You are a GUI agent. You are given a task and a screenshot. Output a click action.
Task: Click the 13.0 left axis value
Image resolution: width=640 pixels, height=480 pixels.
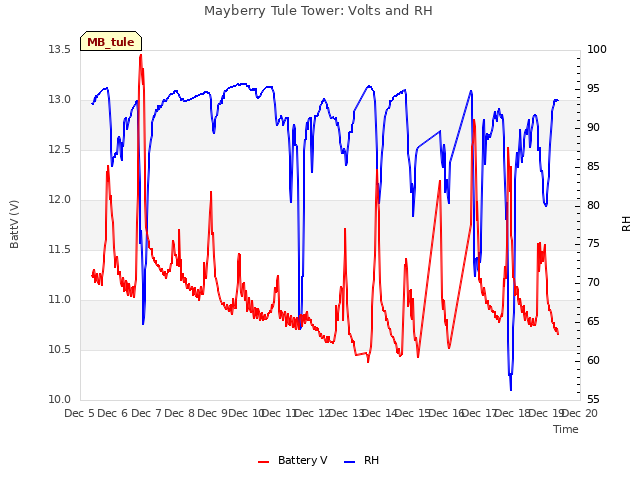click(59, 100)
